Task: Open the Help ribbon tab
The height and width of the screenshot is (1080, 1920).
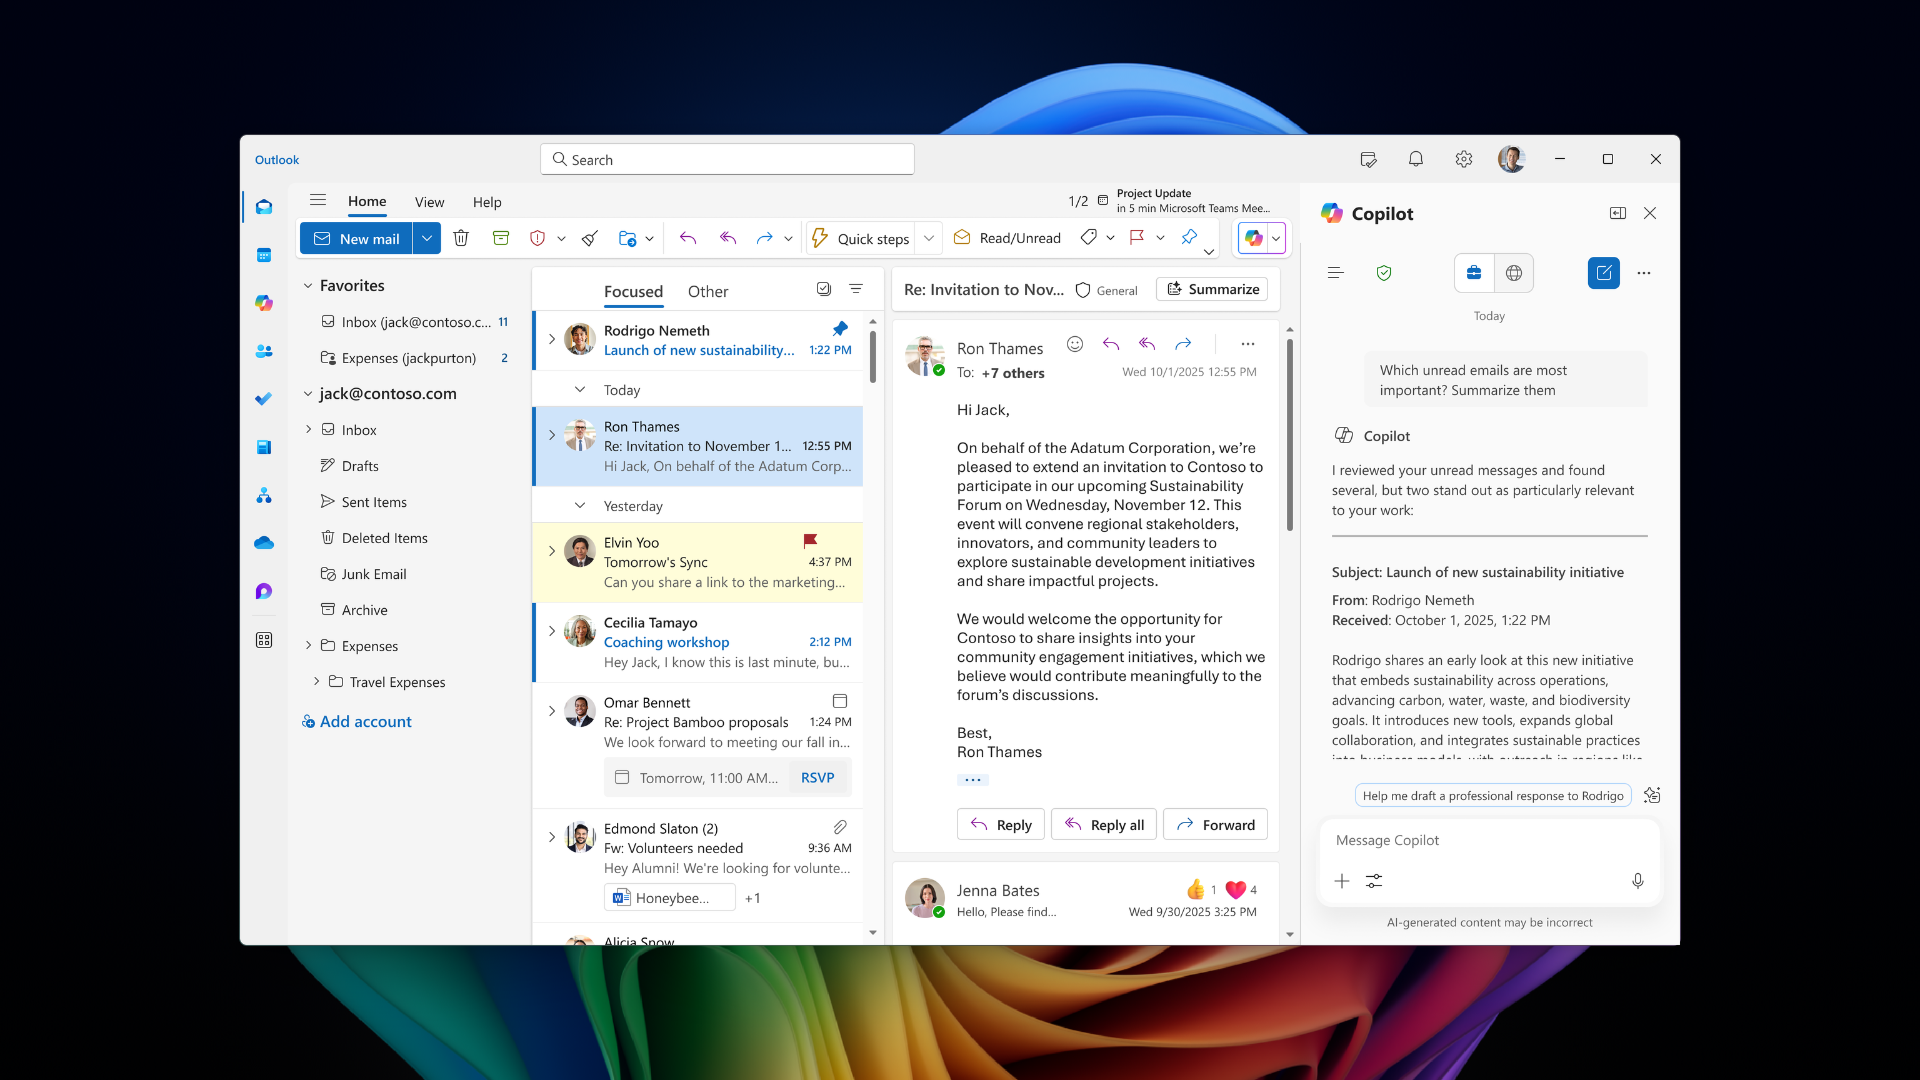Action: click(x=487, y=202)
